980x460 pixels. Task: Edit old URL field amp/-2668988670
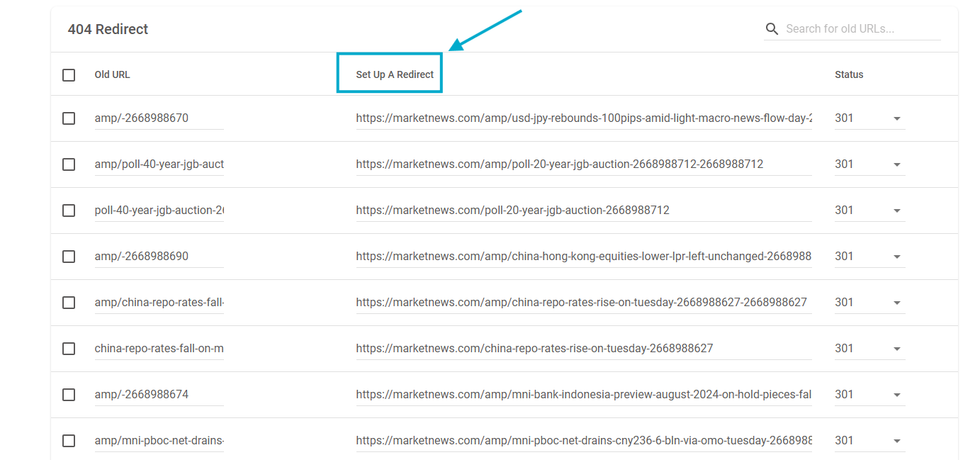click(x=158, y=118)
